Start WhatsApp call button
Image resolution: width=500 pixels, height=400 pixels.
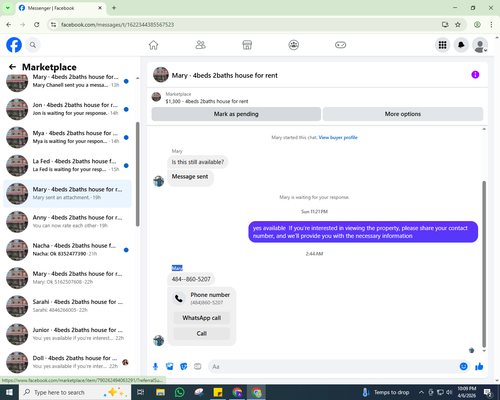pos(202,318)
